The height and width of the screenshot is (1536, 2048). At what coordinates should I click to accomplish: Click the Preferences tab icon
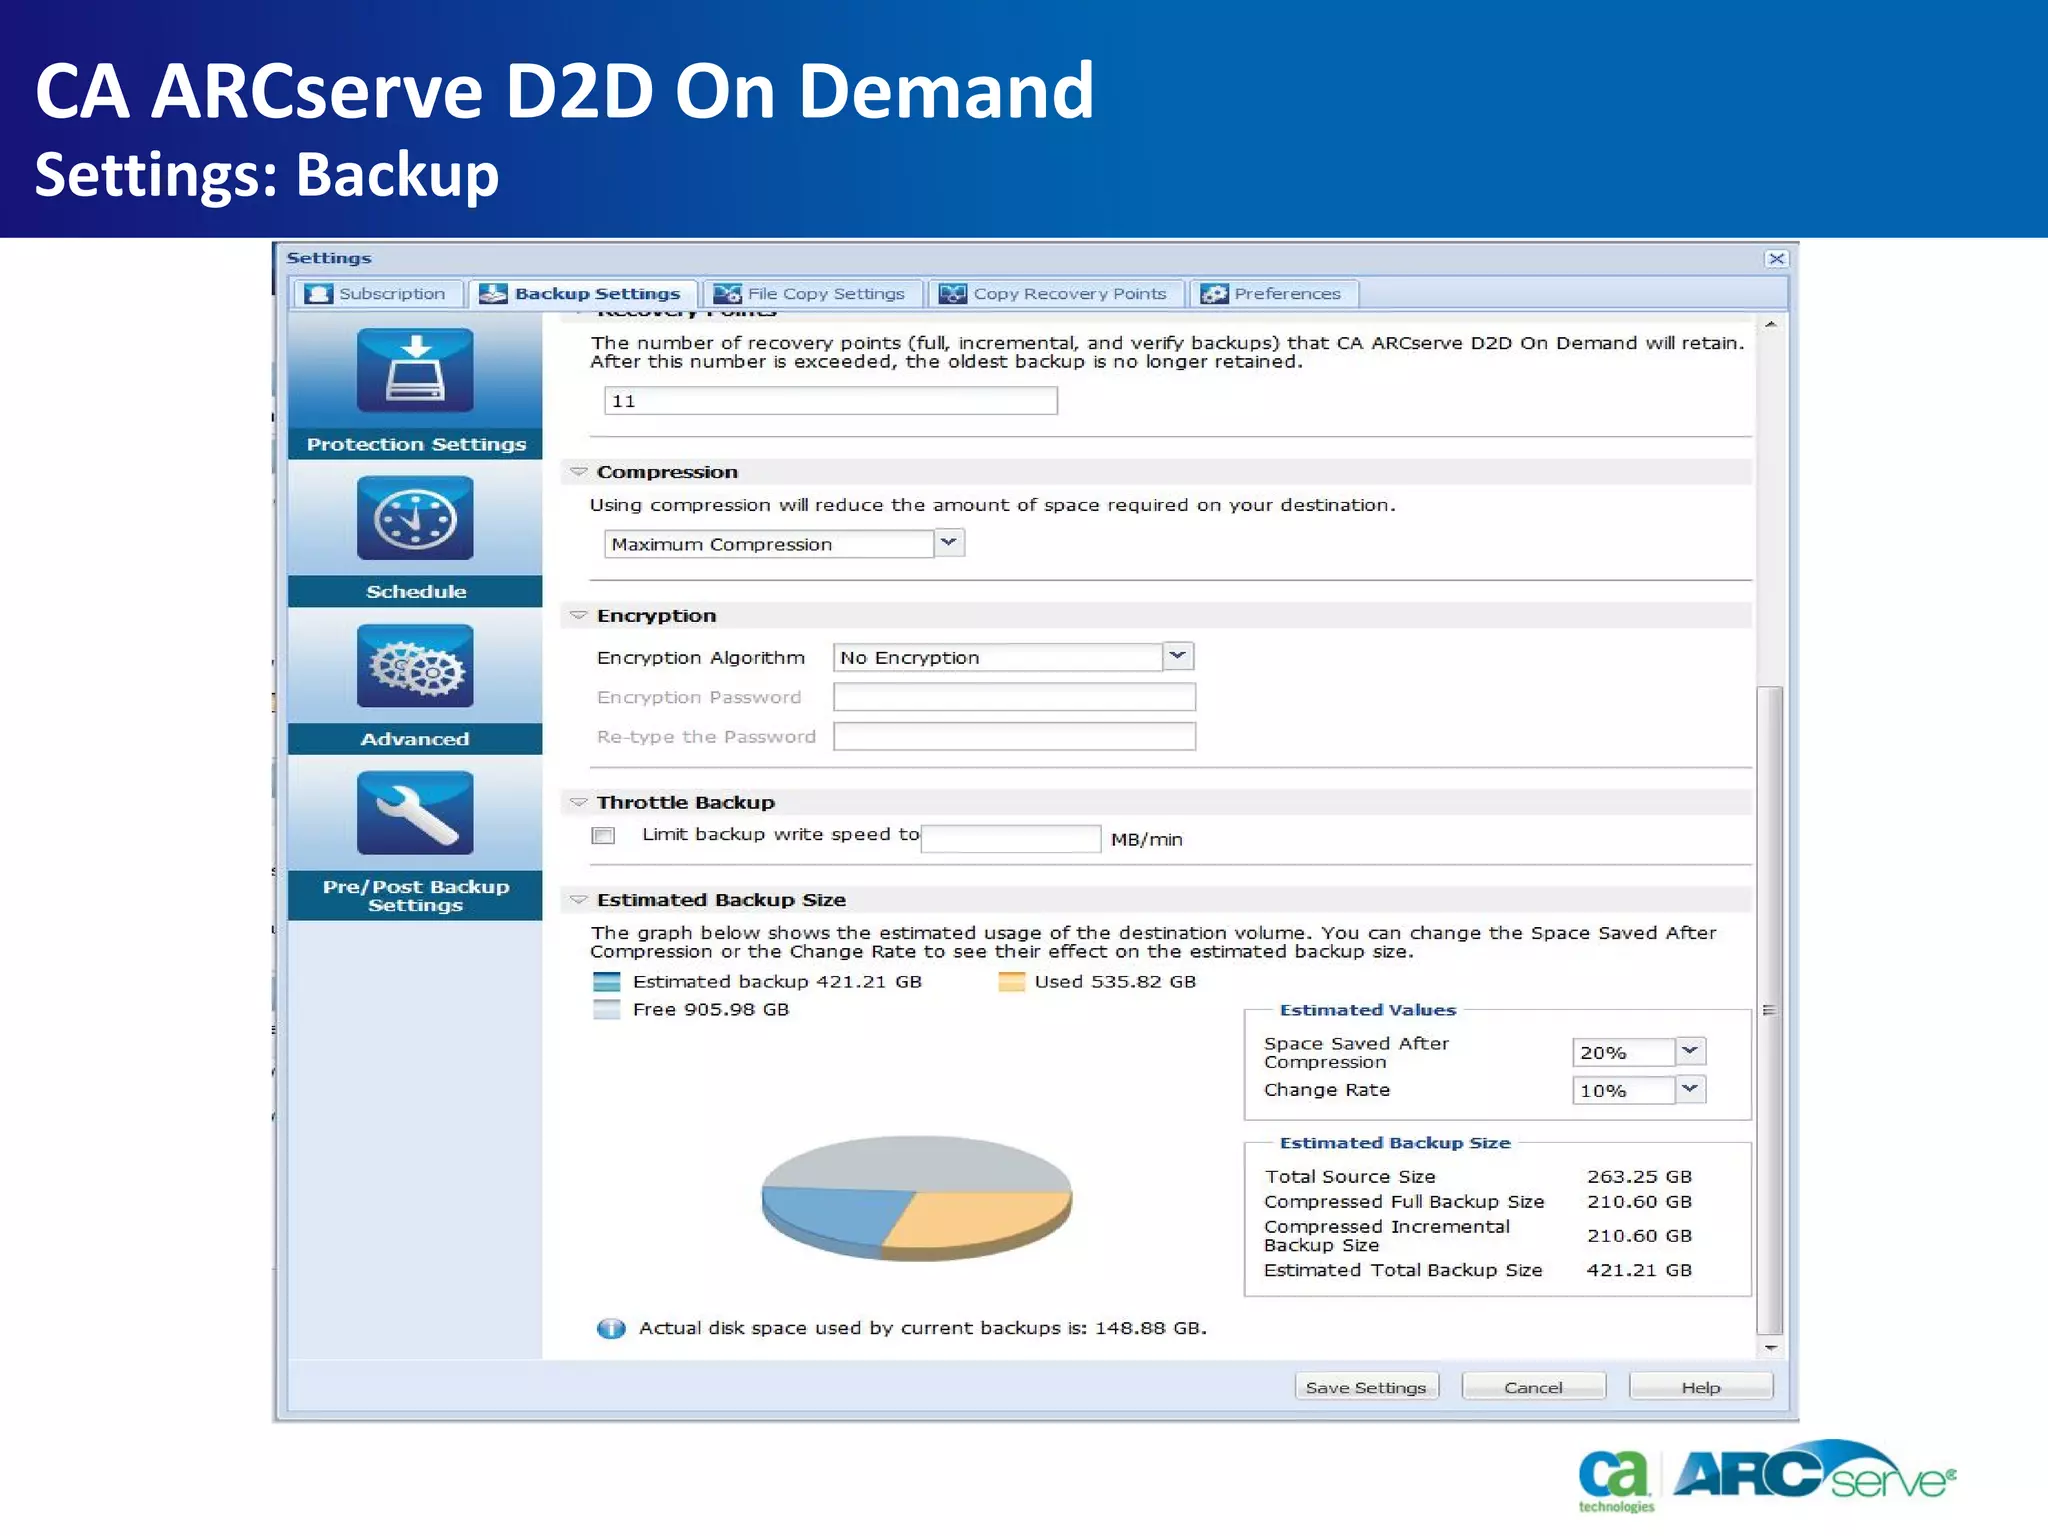[1214, 294]
